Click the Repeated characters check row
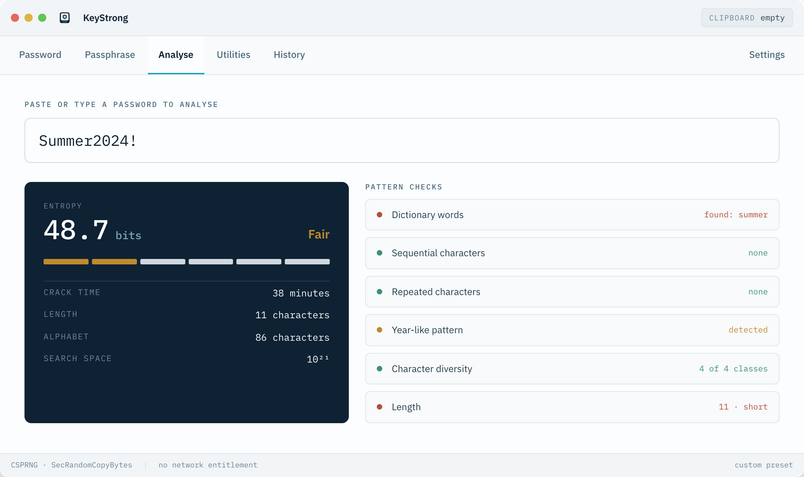Screen dimensions: 804x477 click(x=572, y=292)
